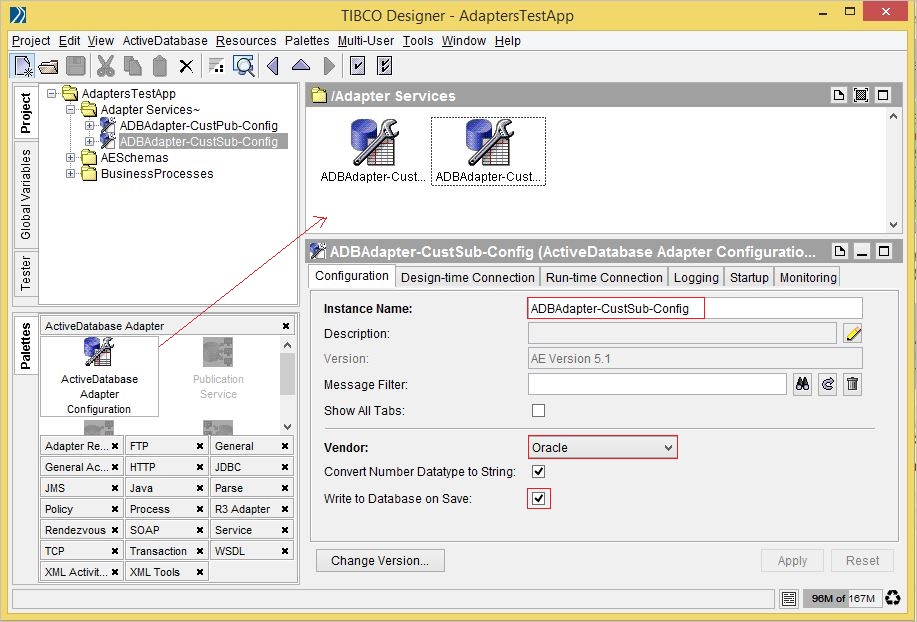Click the status bar log page icon
Screen dimensions: 917x622
click(x=788, y=598)
